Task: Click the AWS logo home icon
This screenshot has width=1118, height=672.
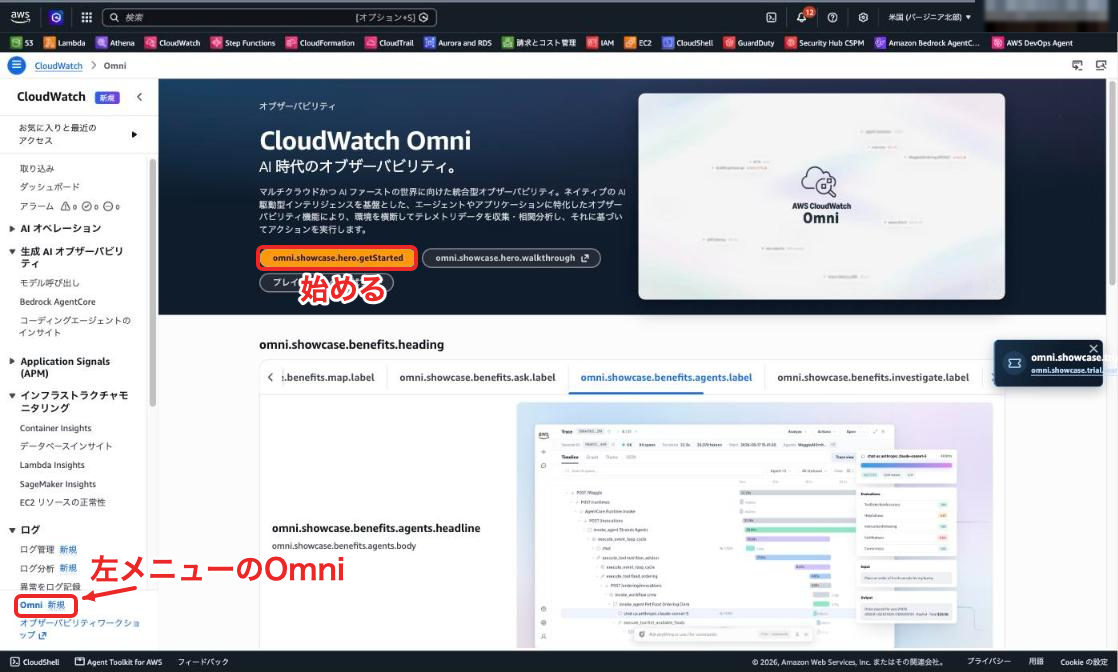Action: [20, 16]
